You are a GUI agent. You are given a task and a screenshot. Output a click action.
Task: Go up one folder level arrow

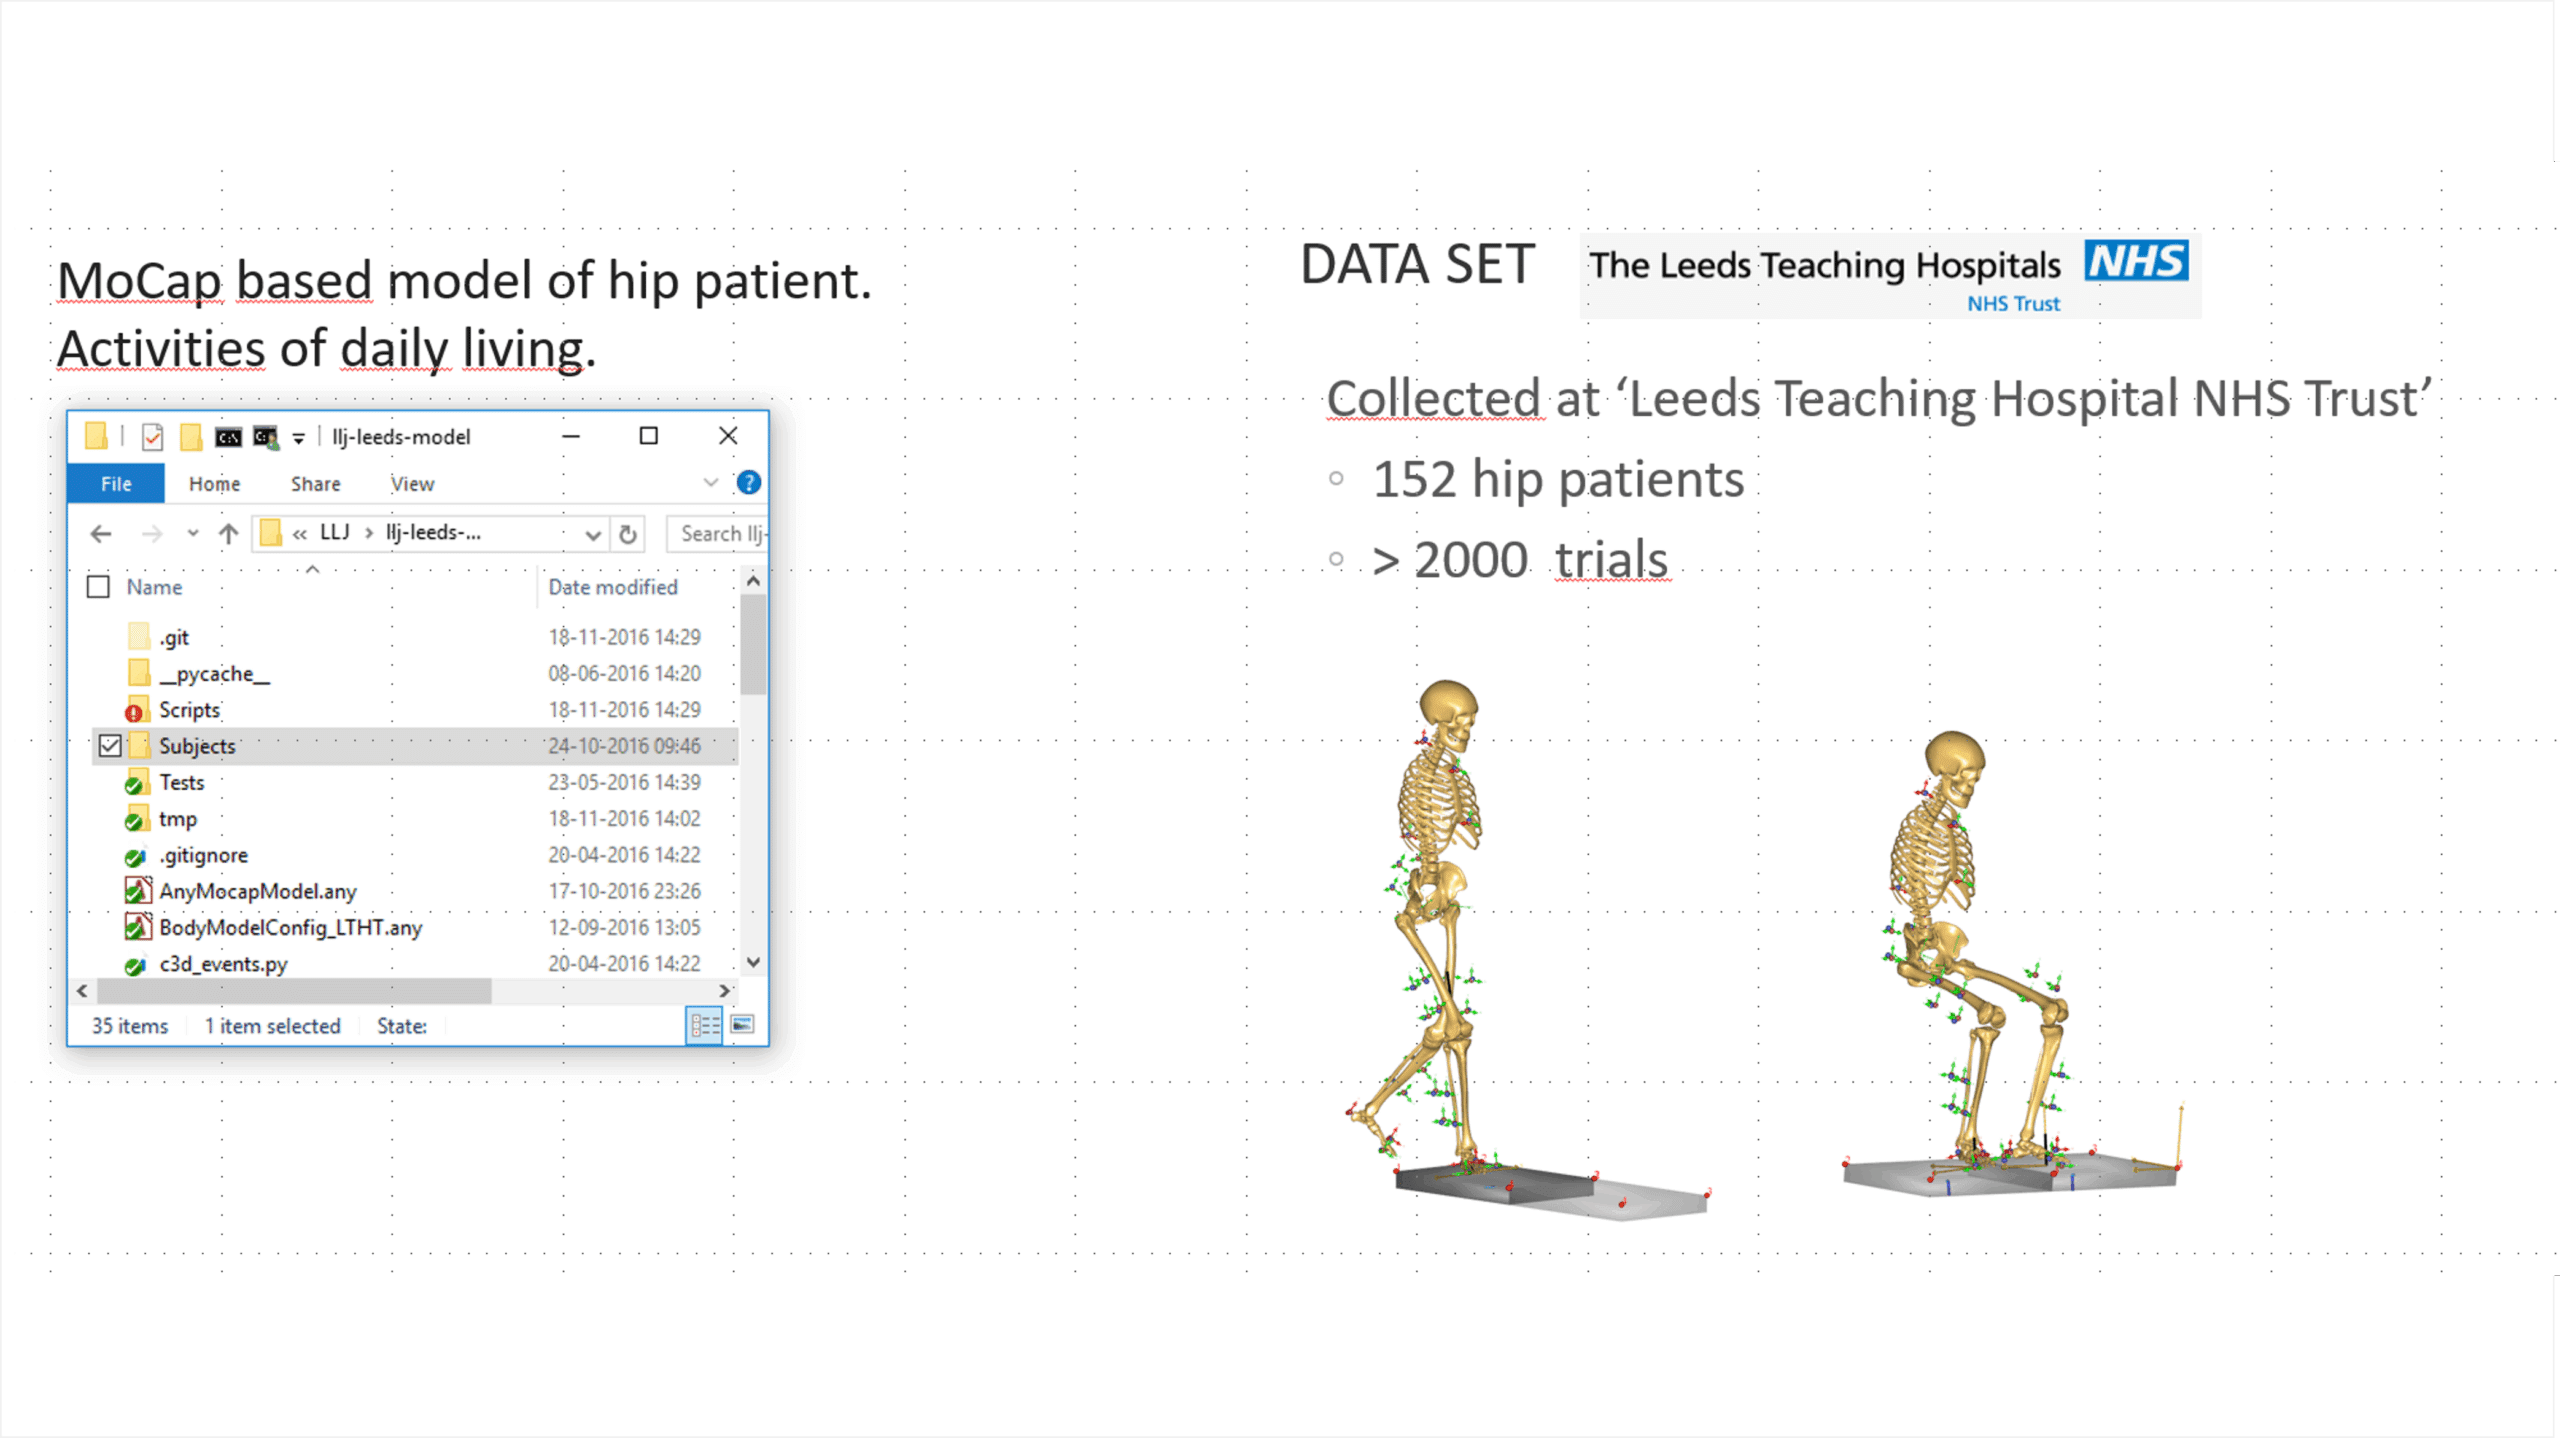tap(228, 534)
